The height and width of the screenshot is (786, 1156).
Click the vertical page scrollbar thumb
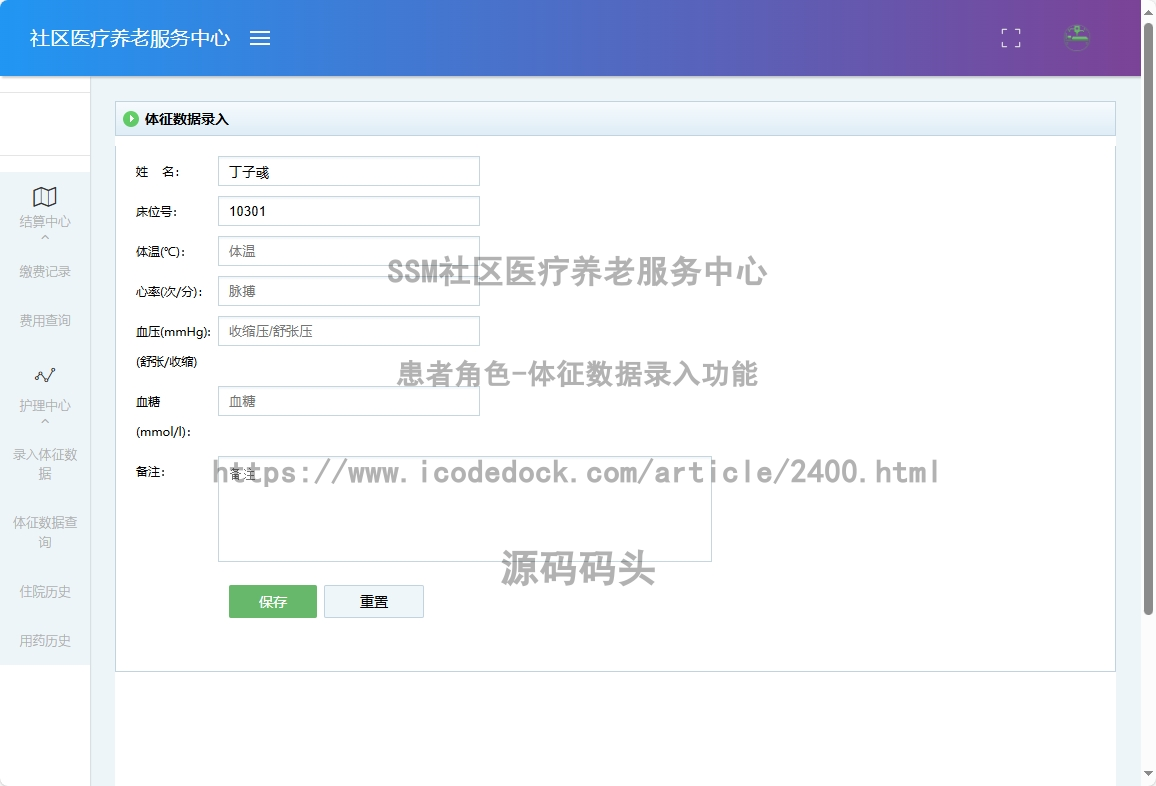coord(1148,317)
